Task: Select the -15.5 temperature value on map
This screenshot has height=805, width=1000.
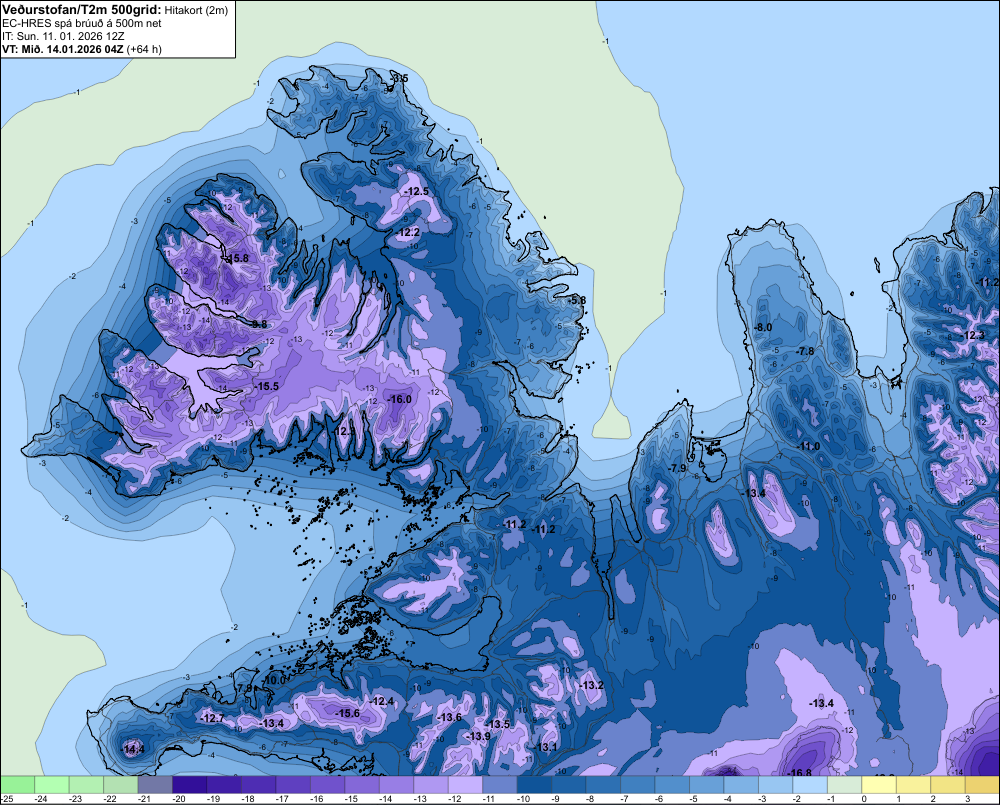Action: click(x=267, y=386)
